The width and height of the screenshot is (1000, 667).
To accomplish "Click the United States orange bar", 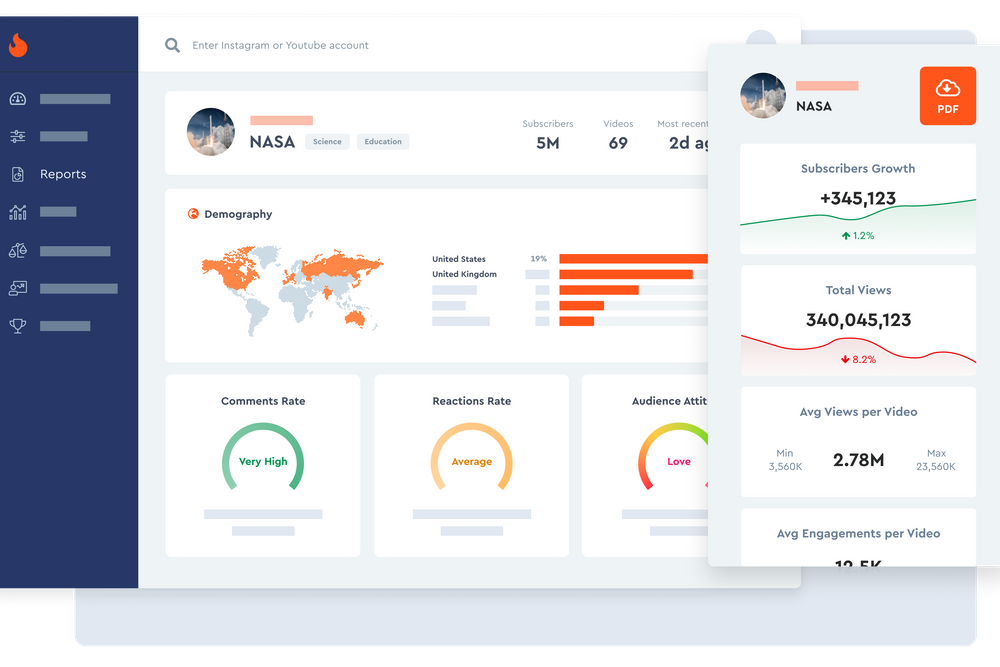I will [633, 259].
